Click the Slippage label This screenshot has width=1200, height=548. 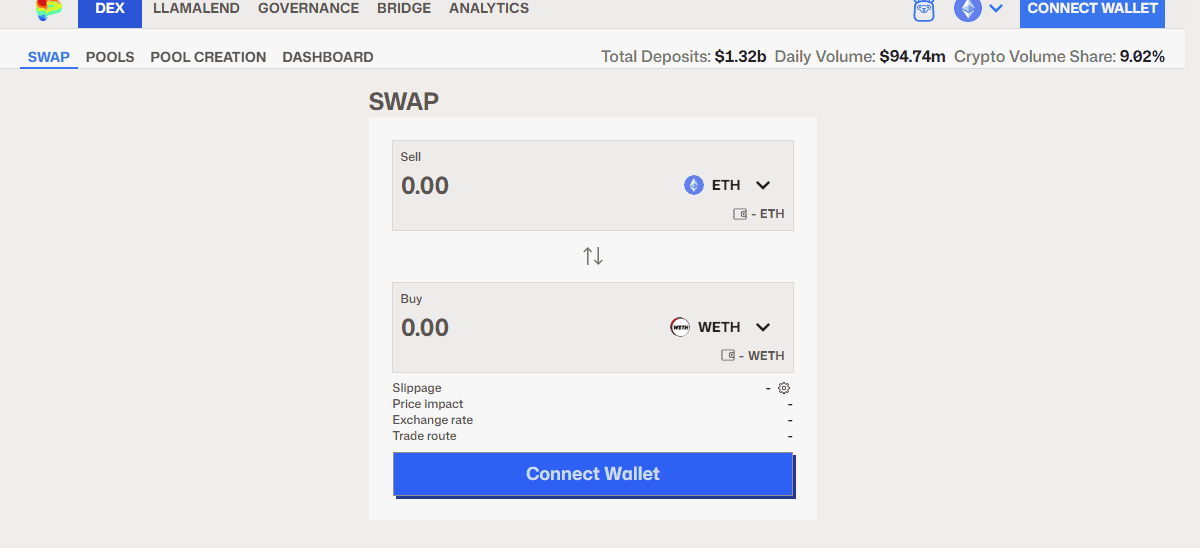[x=417, y=388]
